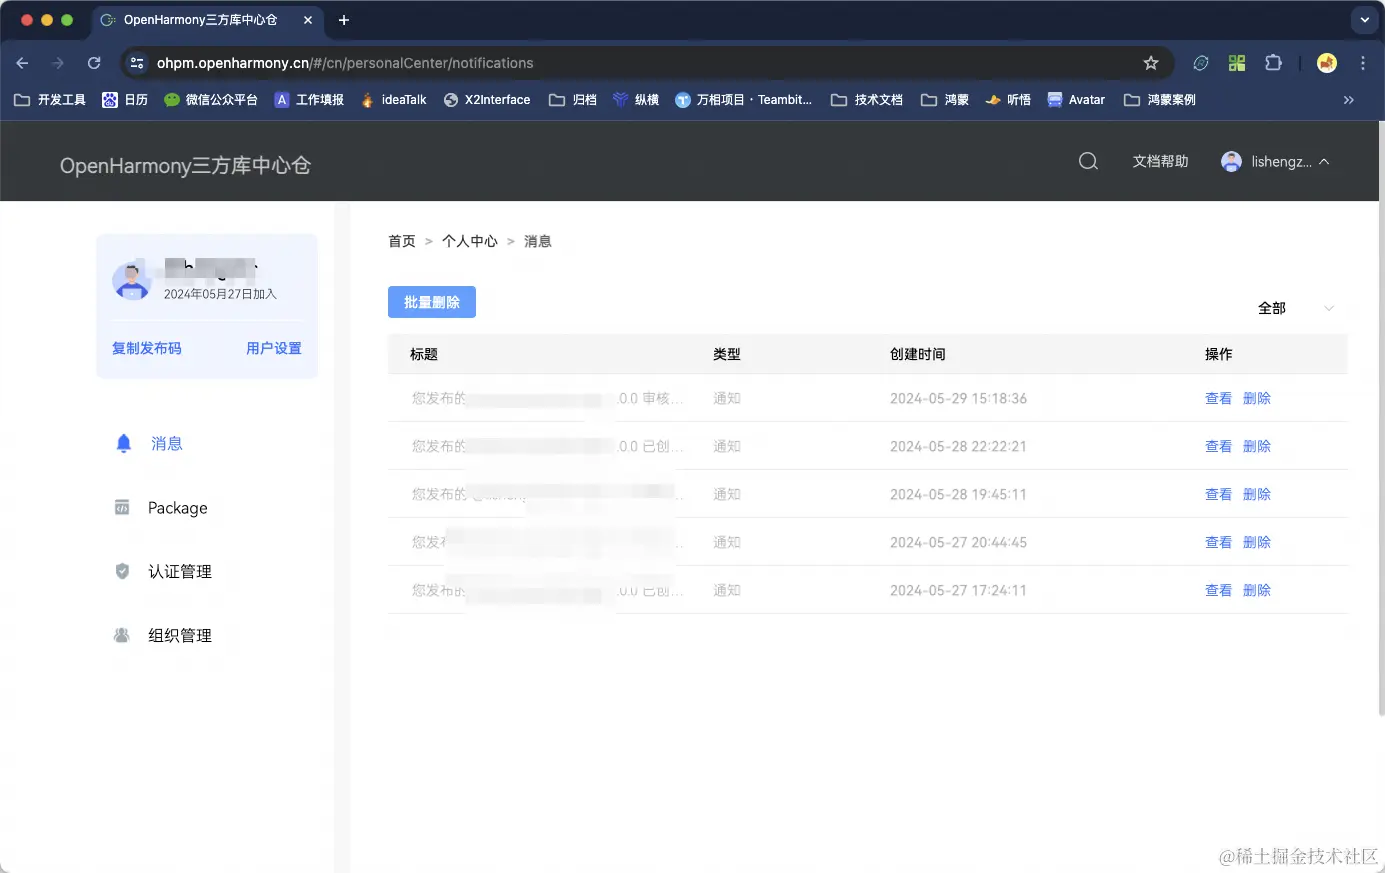
Task: Open the ideaTalk bookmark
Action: tap(394, 100)
